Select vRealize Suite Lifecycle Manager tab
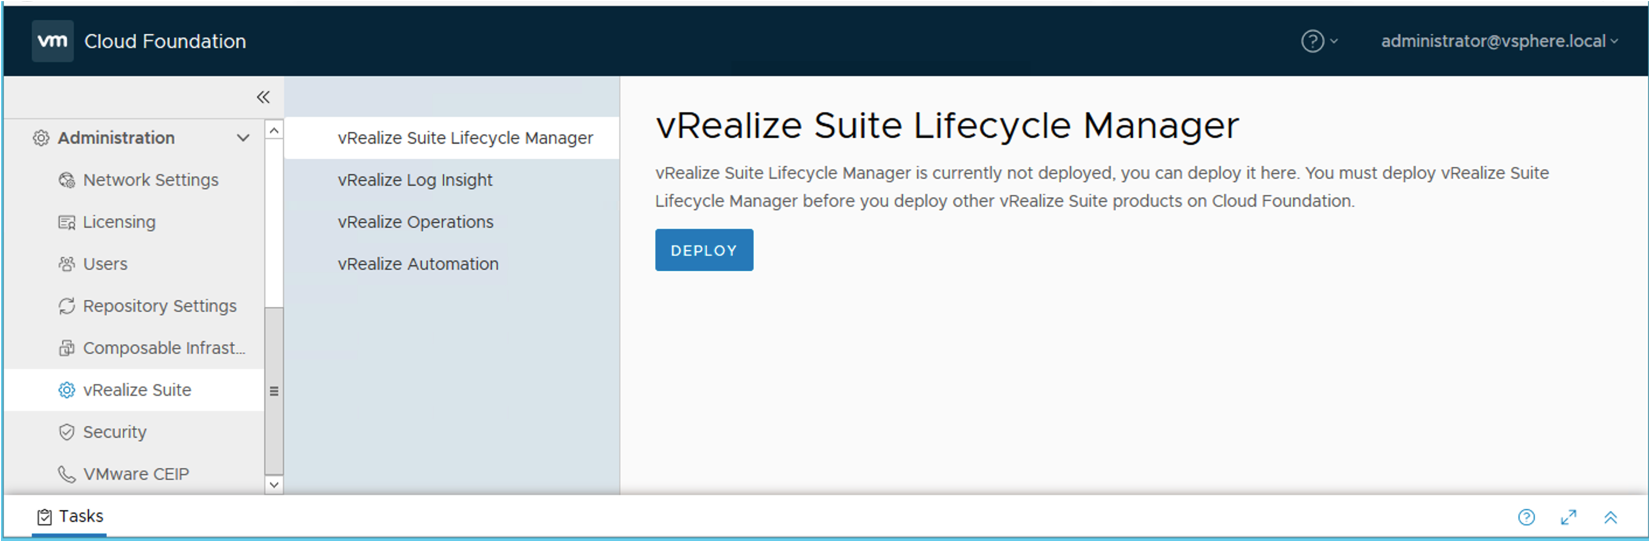The height and width of the screenshot is (541, 1649). click(452, 138)
